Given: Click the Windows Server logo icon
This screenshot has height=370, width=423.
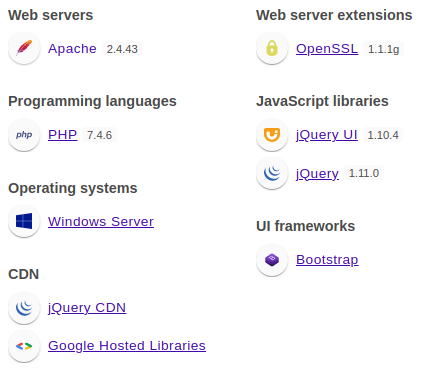Looking at the screenshot, I should pyautogui.click(x=24, y=221).
